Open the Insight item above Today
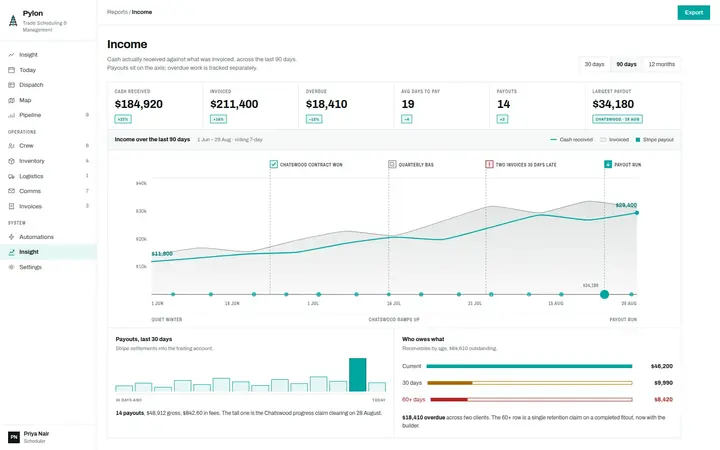 tap(48, 55)
